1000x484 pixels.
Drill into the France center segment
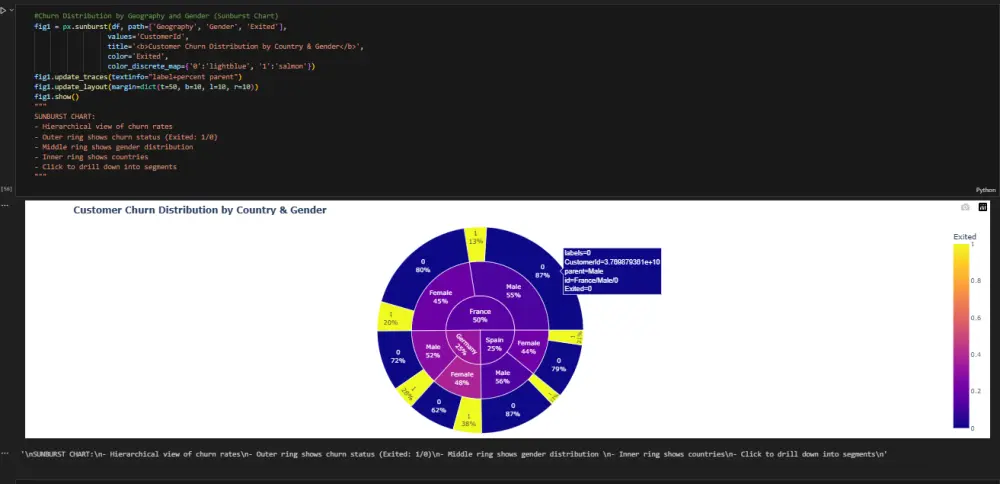(x=480, y=316)
